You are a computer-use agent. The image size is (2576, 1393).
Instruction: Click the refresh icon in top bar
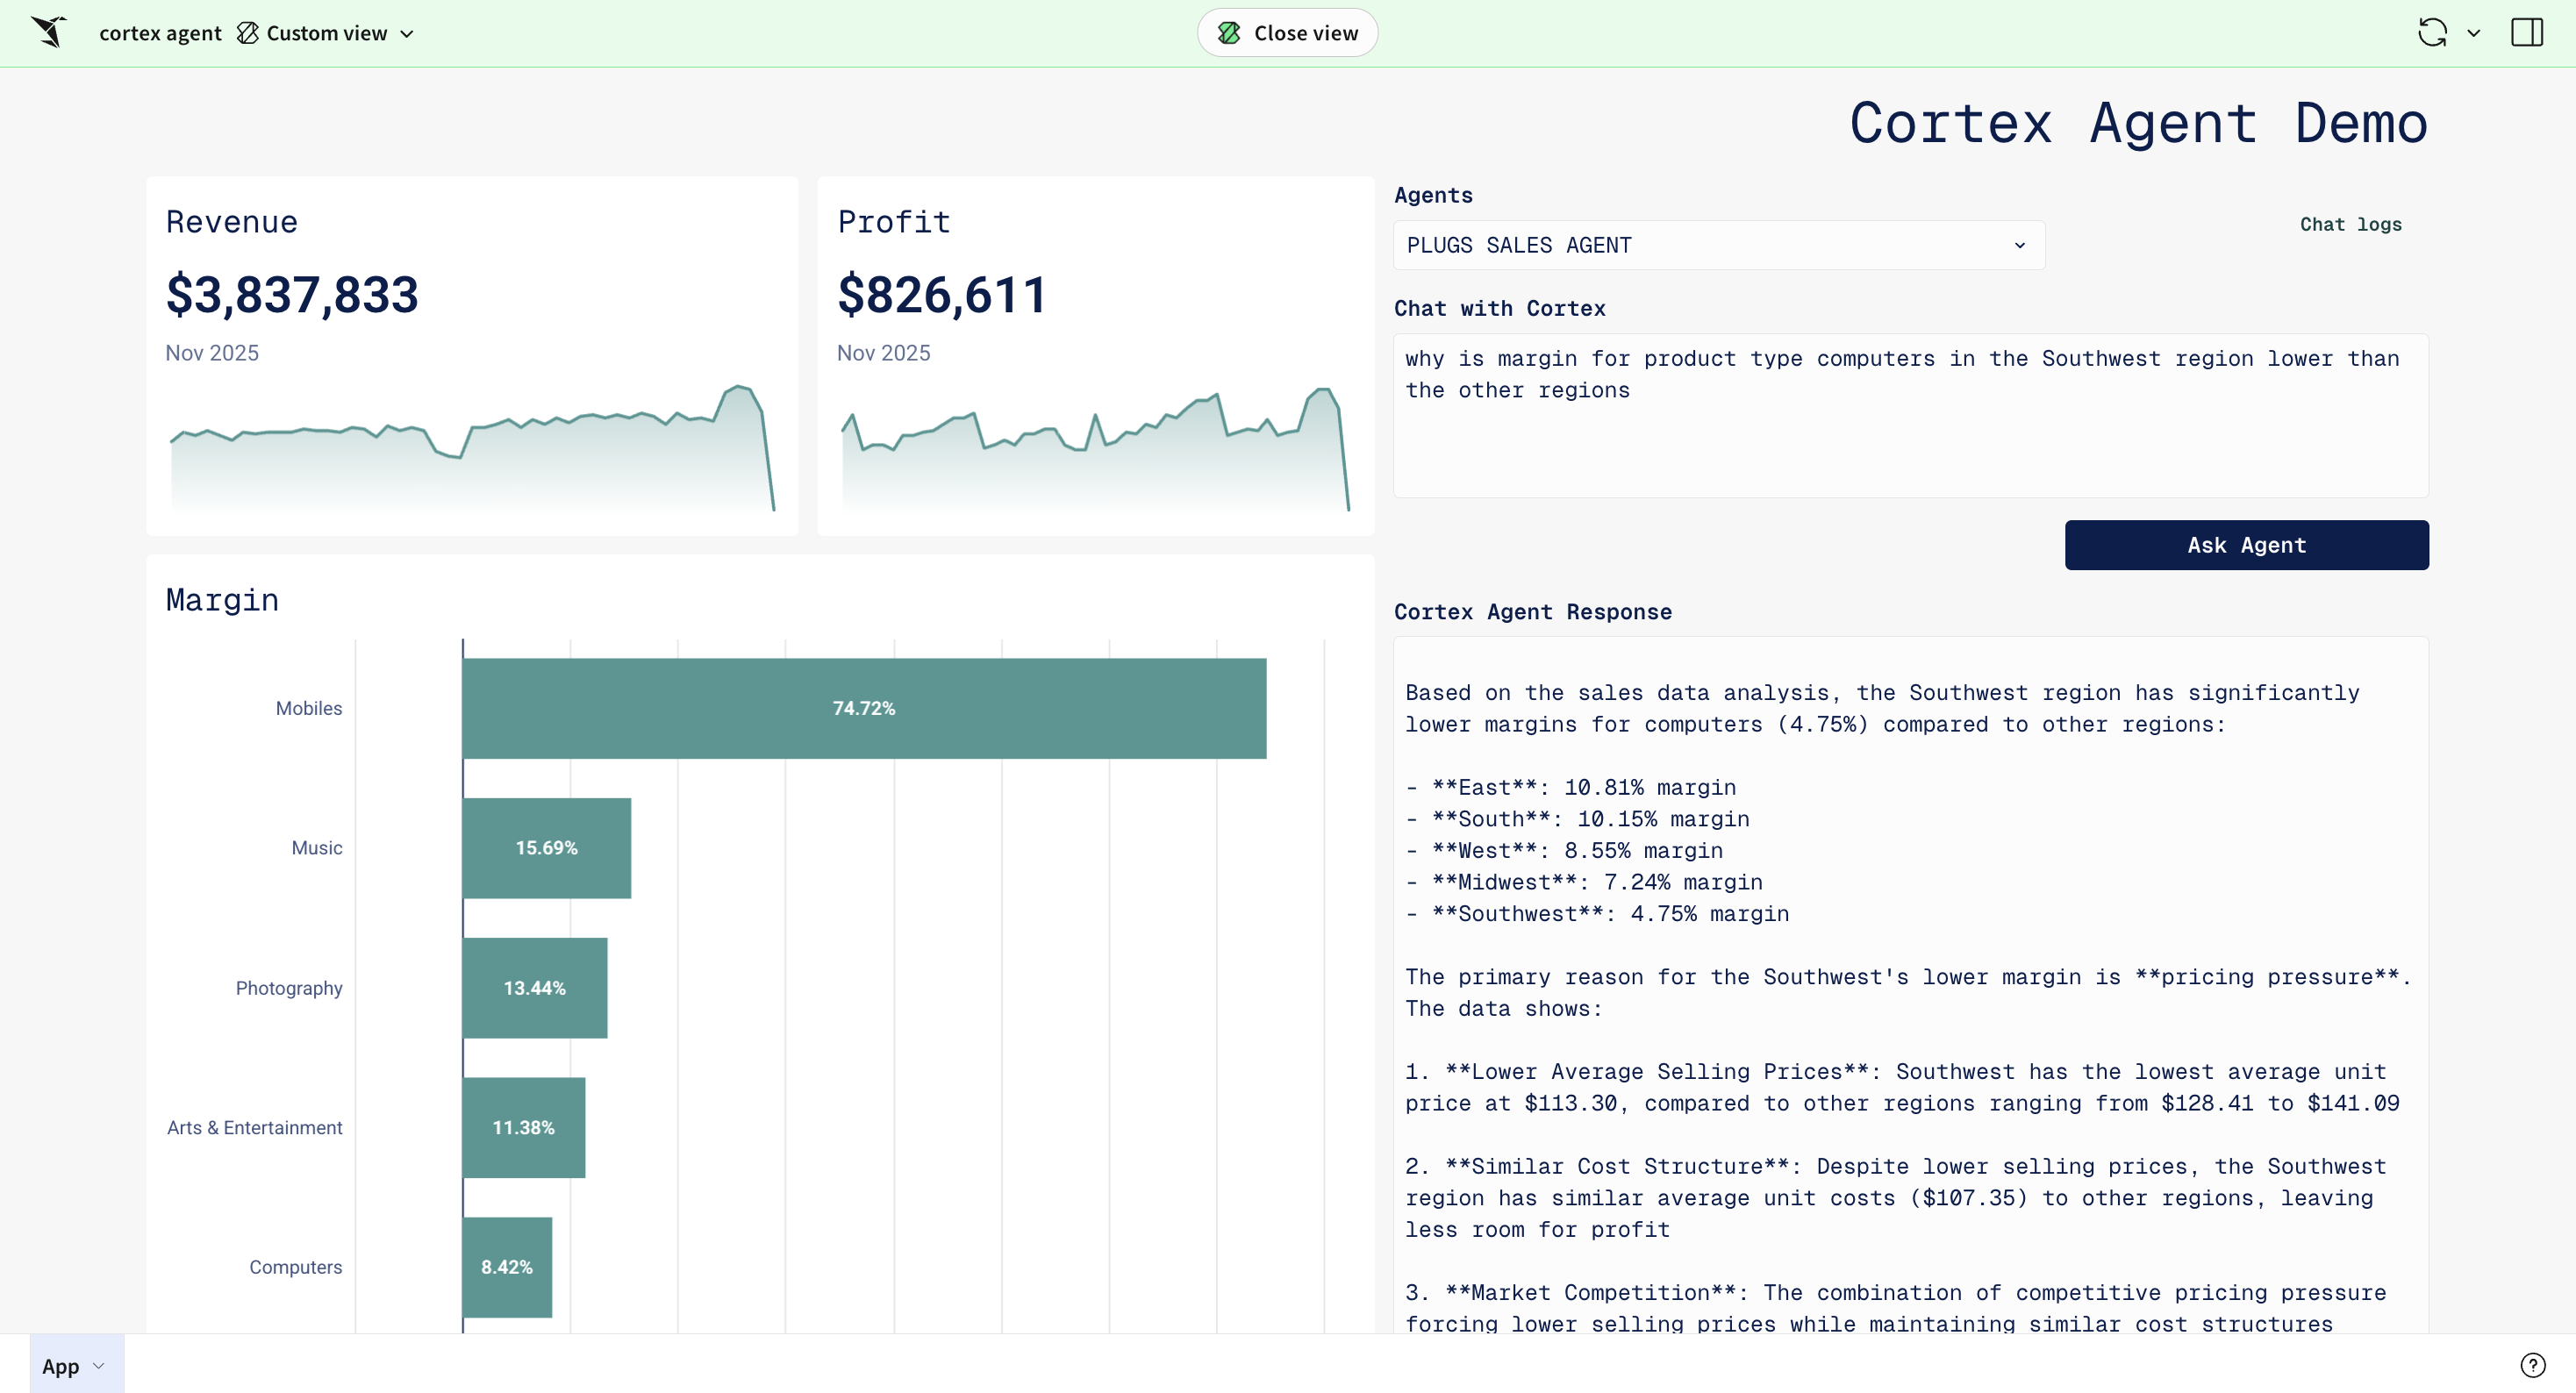click(2432, 32)
